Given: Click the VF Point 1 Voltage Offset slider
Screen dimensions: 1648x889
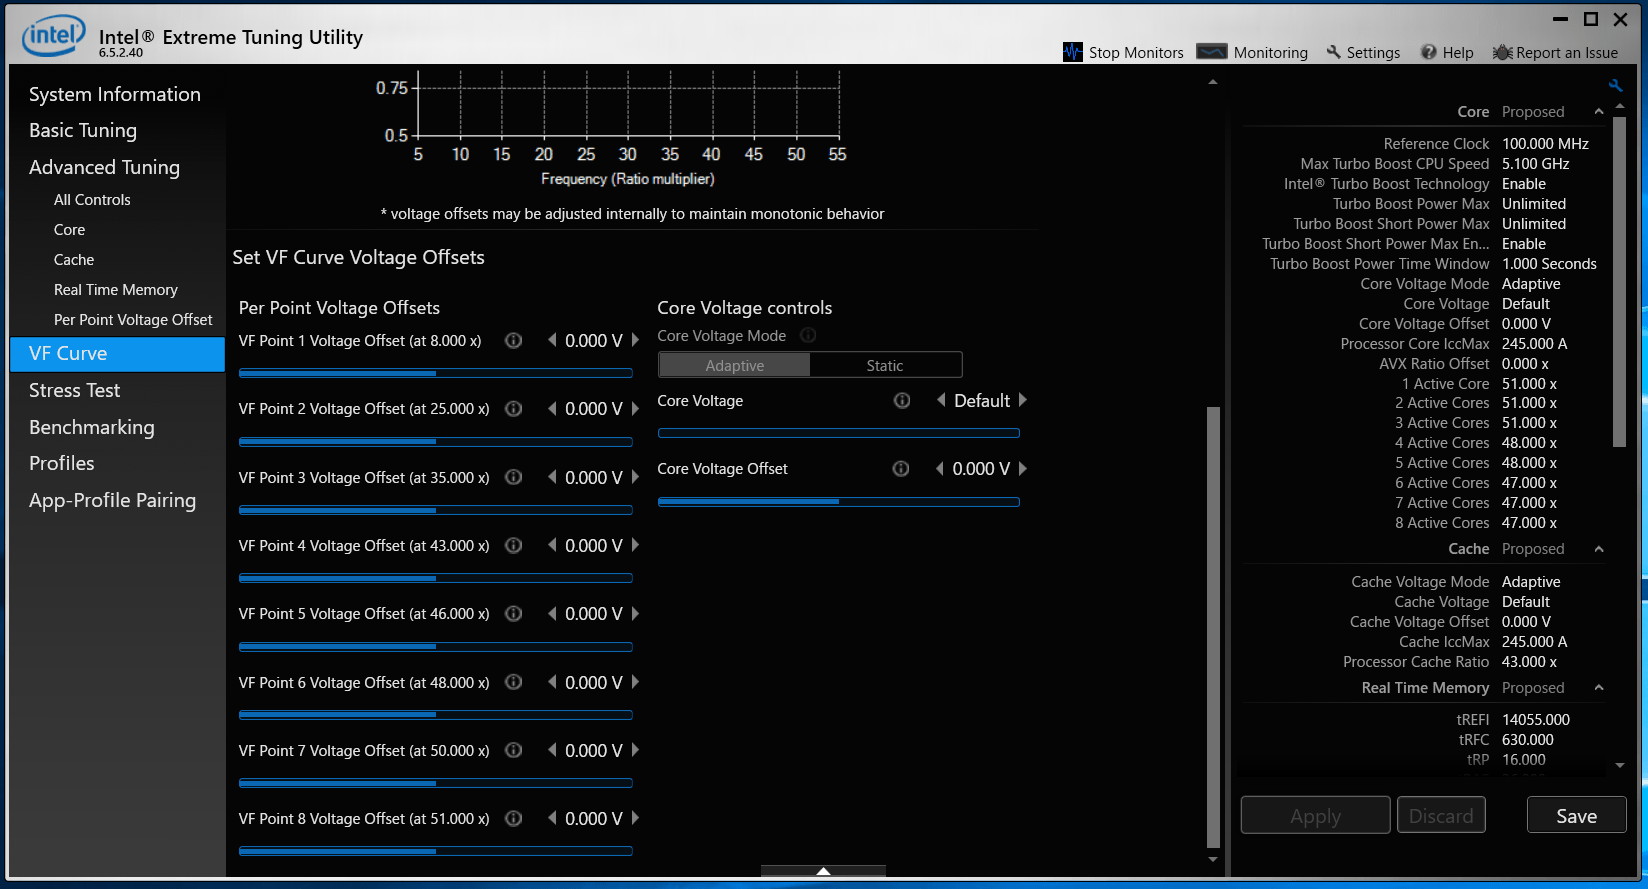Looking at the screenshot, I should point(435,373).
